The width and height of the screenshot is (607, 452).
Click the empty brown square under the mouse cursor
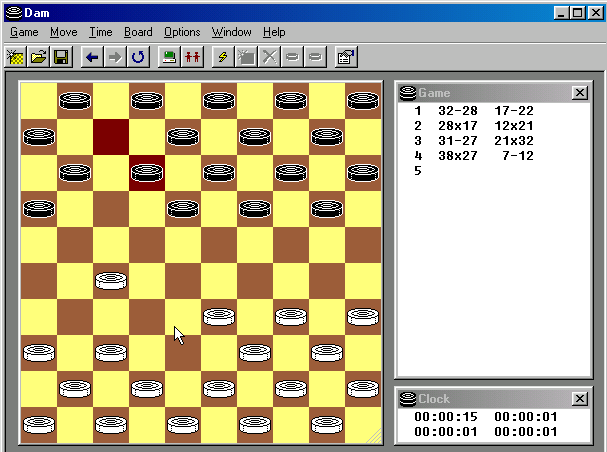[x=183, y=353]
